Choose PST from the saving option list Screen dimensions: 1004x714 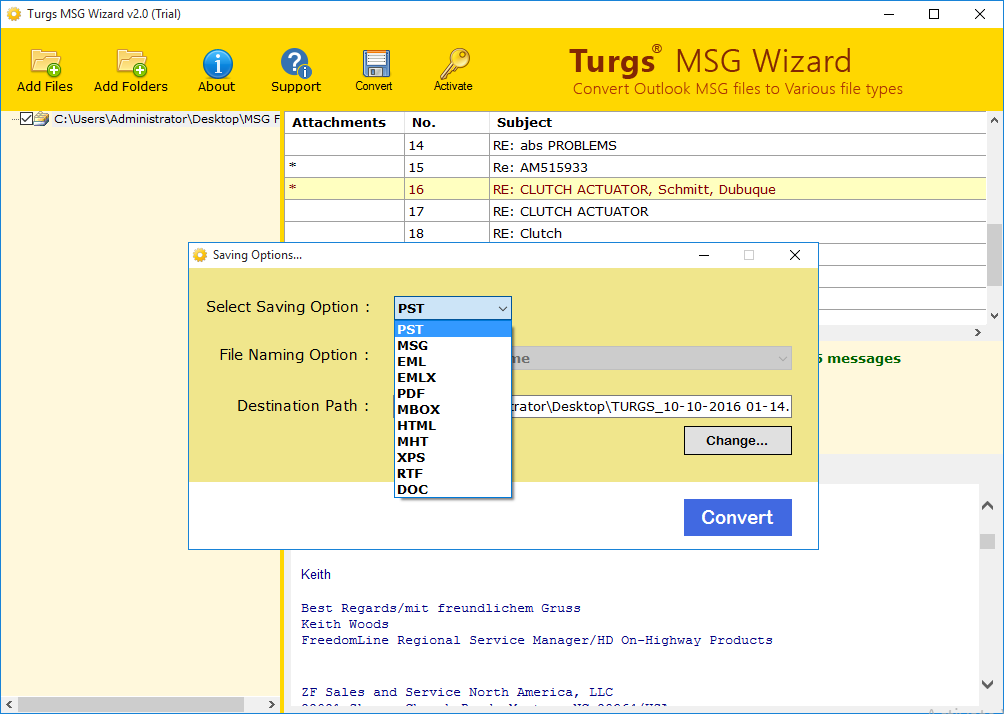(x=453, y=329)
